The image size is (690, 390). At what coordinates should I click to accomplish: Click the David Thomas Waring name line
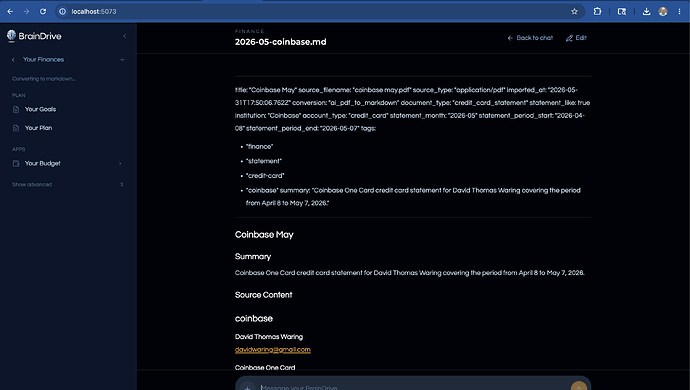tap(269, 337)
